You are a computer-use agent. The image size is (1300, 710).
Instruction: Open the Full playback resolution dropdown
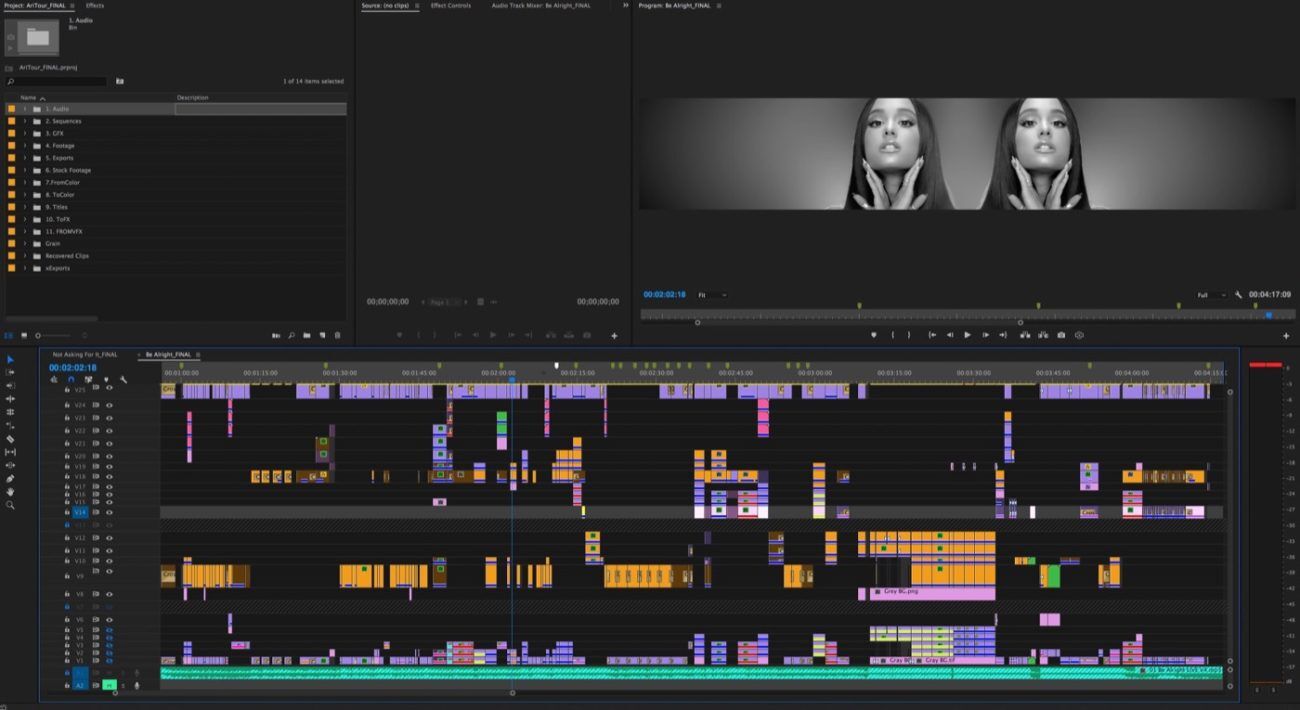coord(1211,295)
